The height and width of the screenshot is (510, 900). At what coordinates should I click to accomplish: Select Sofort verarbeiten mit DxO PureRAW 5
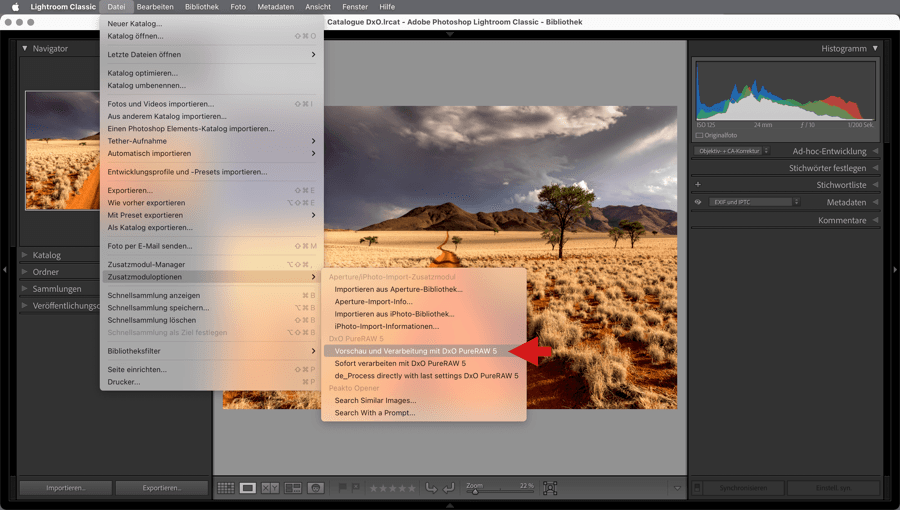pos(424,363)
